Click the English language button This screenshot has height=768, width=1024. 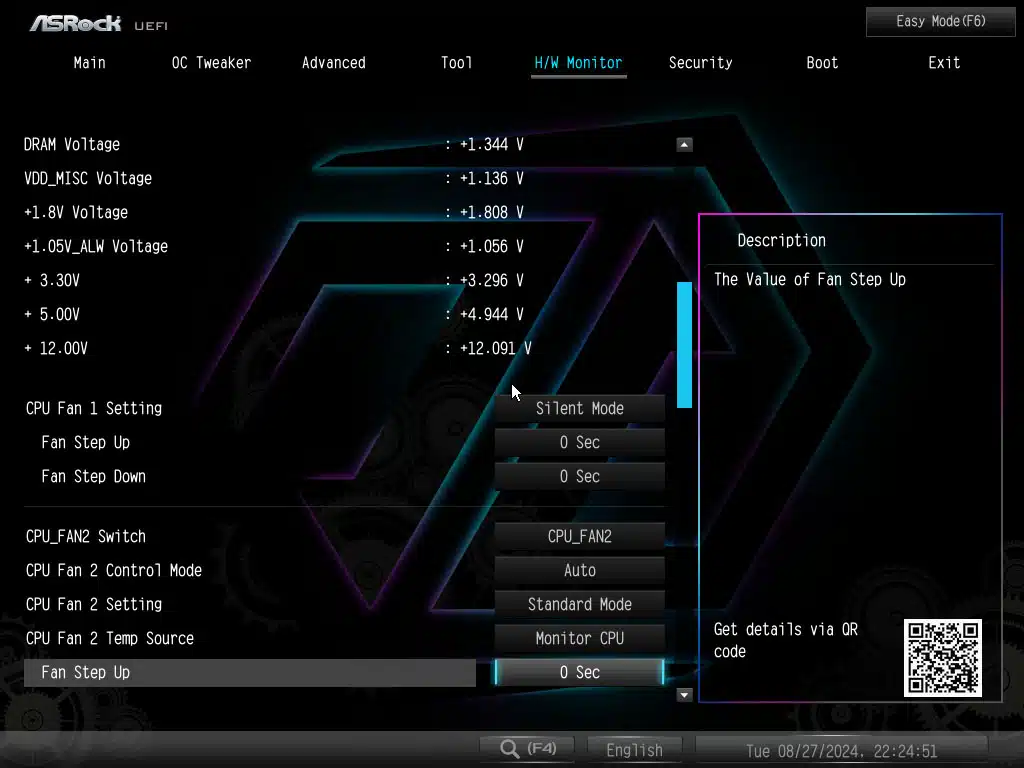pos(634,750)
